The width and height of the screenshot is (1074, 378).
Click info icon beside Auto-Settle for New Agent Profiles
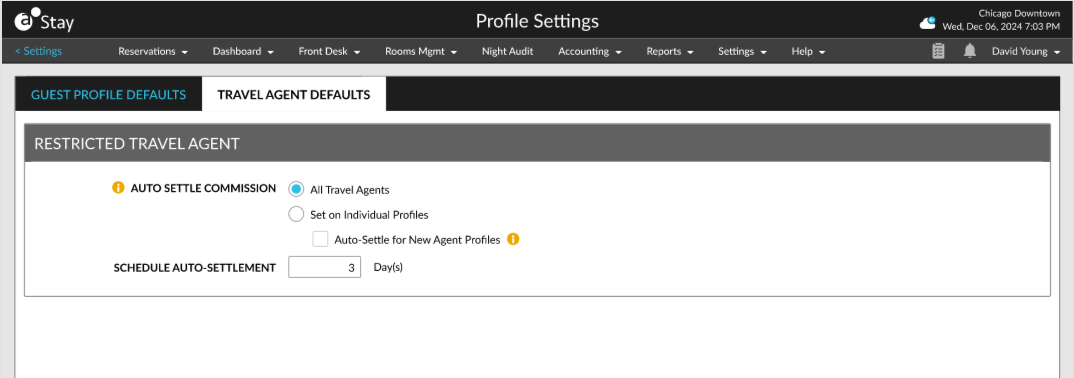pyautogui.click(x=513, y=239)
